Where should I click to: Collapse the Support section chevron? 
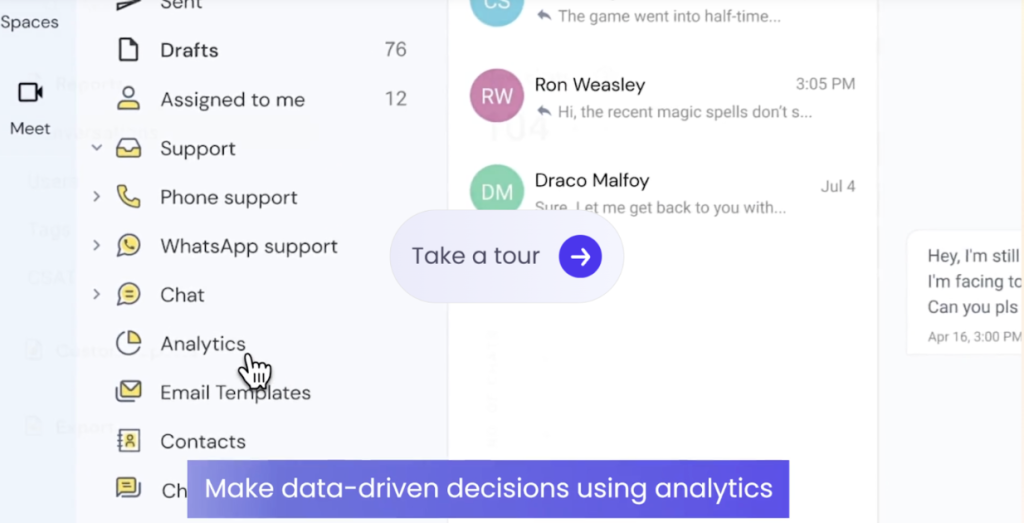point(97,149)
